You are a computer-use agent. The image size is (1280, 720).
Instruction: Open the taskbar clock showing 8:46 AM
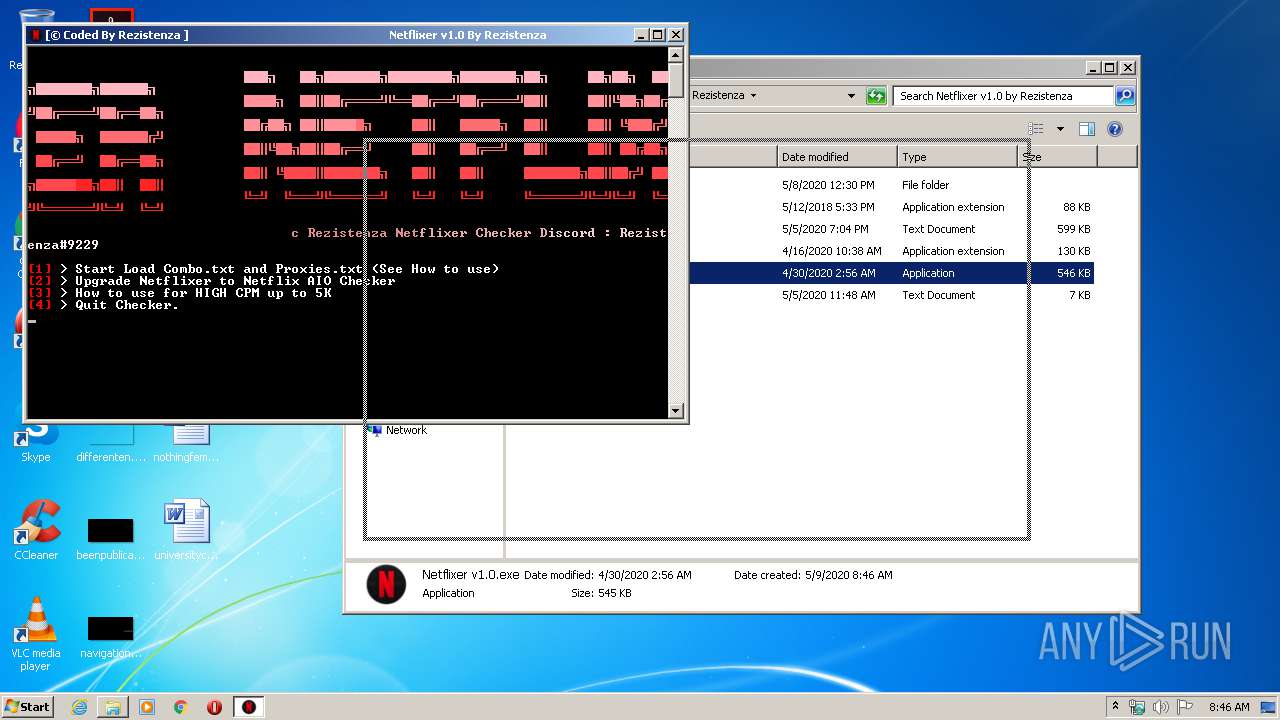click(x=1229, y=707)
